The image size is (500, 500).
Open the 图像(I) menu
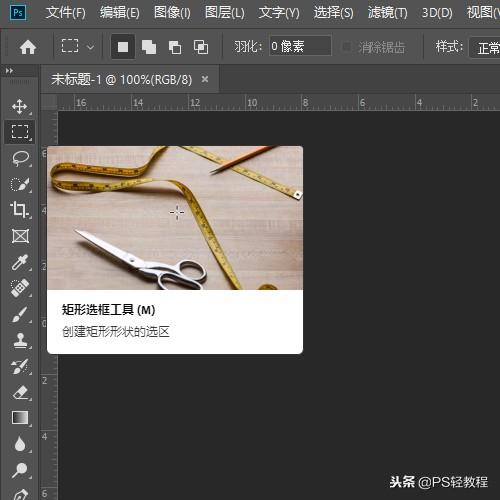[x=173, y=13]
